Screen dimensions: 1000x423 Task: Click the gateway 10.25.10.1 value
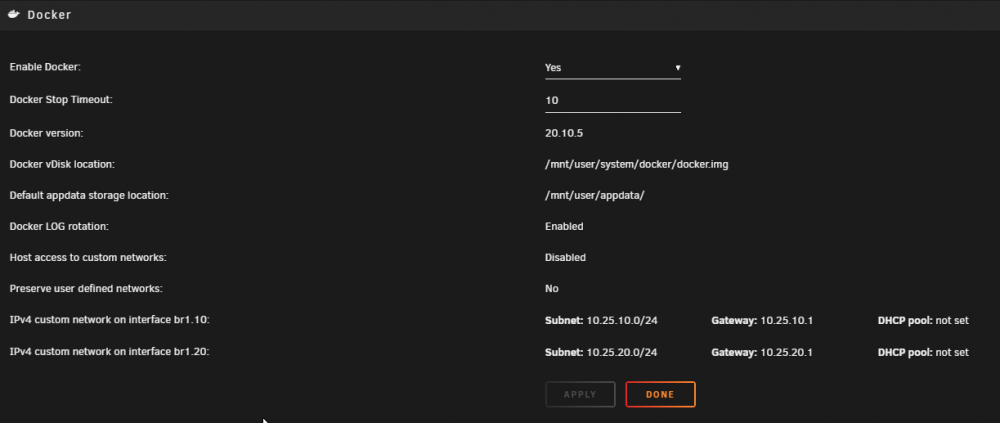click(786, 320)
